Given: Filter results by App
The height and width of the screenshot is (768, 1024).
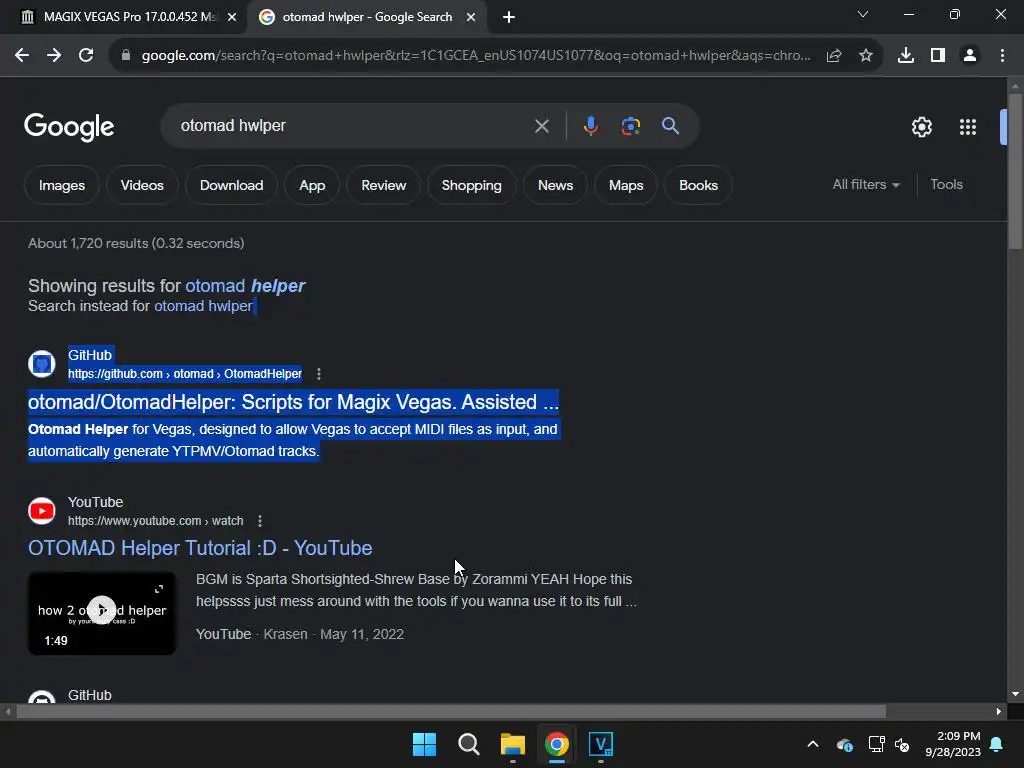Looking at the screenshot, I should [x=312, y=185].
